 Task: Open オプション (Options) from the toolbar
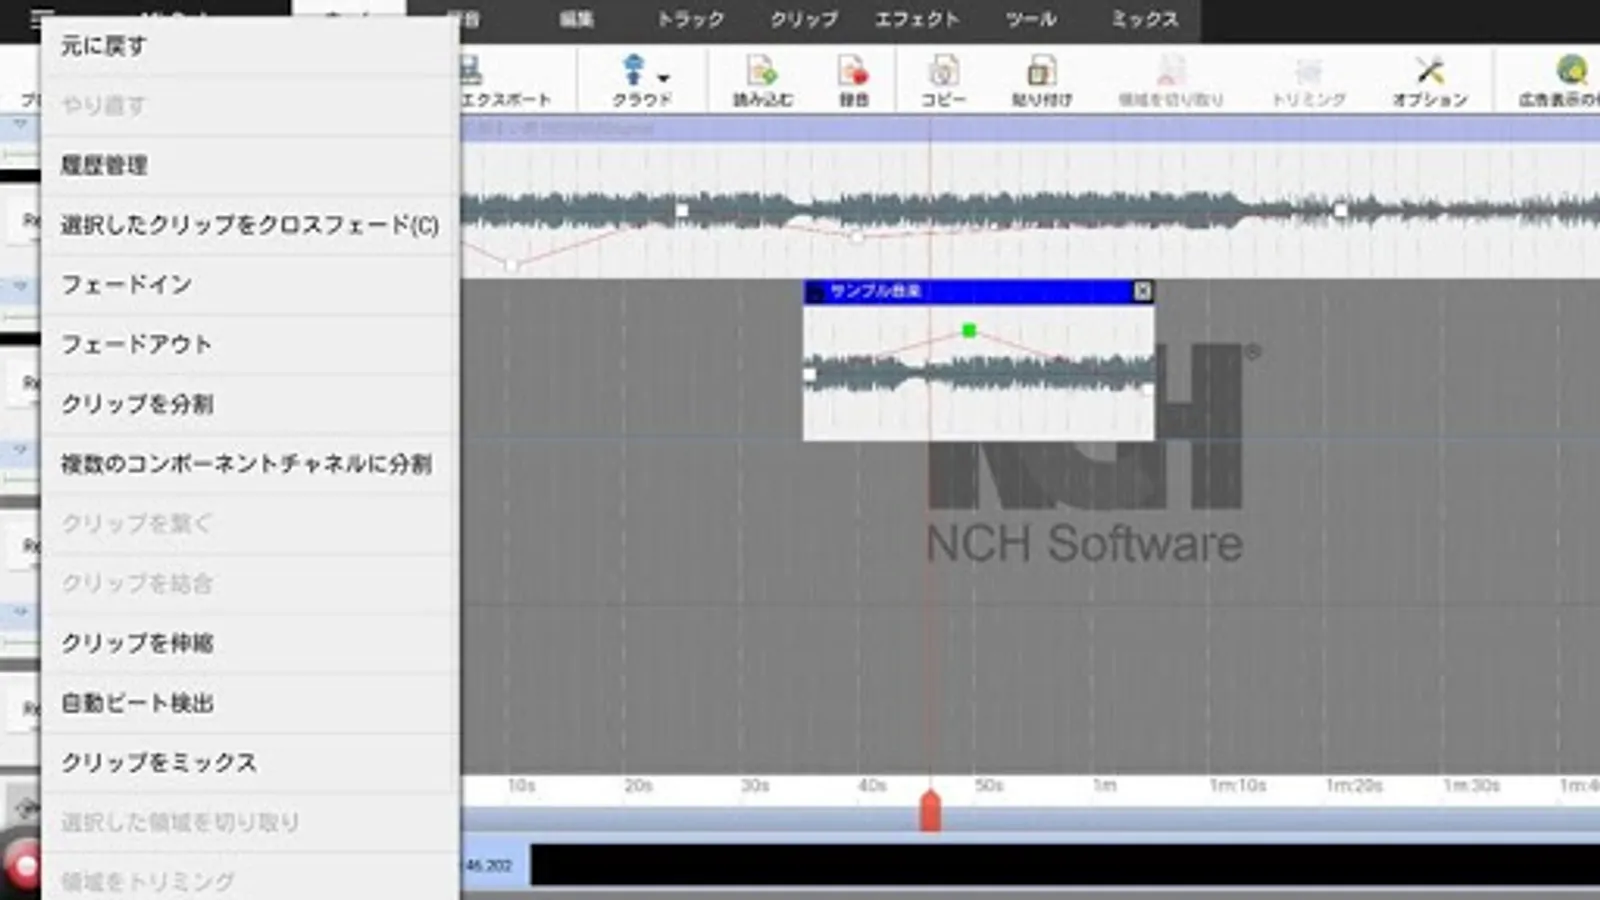click(1430, 80)
